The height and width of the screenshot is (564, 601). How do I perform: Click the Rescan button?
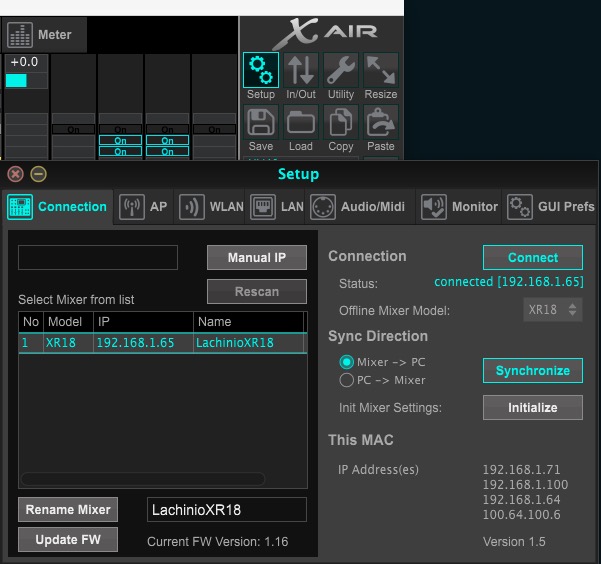point(257,291)
